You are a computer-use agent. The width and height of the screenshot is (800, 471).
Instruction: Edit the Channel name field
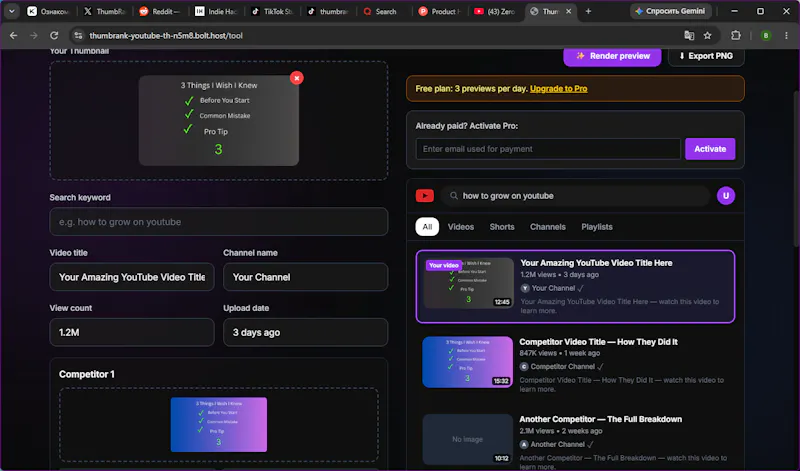coord(305,277)
